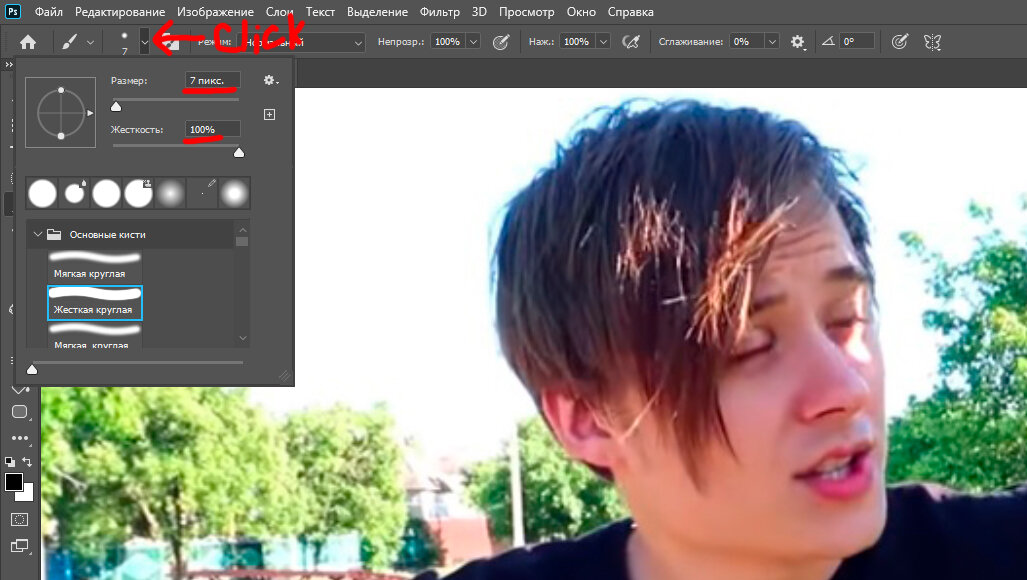Toggle pressure for opacity button

[x=501, y=42]
